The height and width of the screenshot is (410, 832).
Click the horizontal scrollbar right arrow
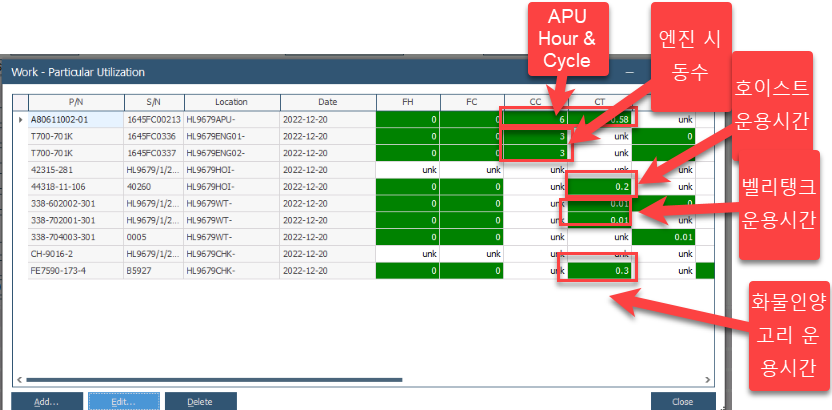709,380
